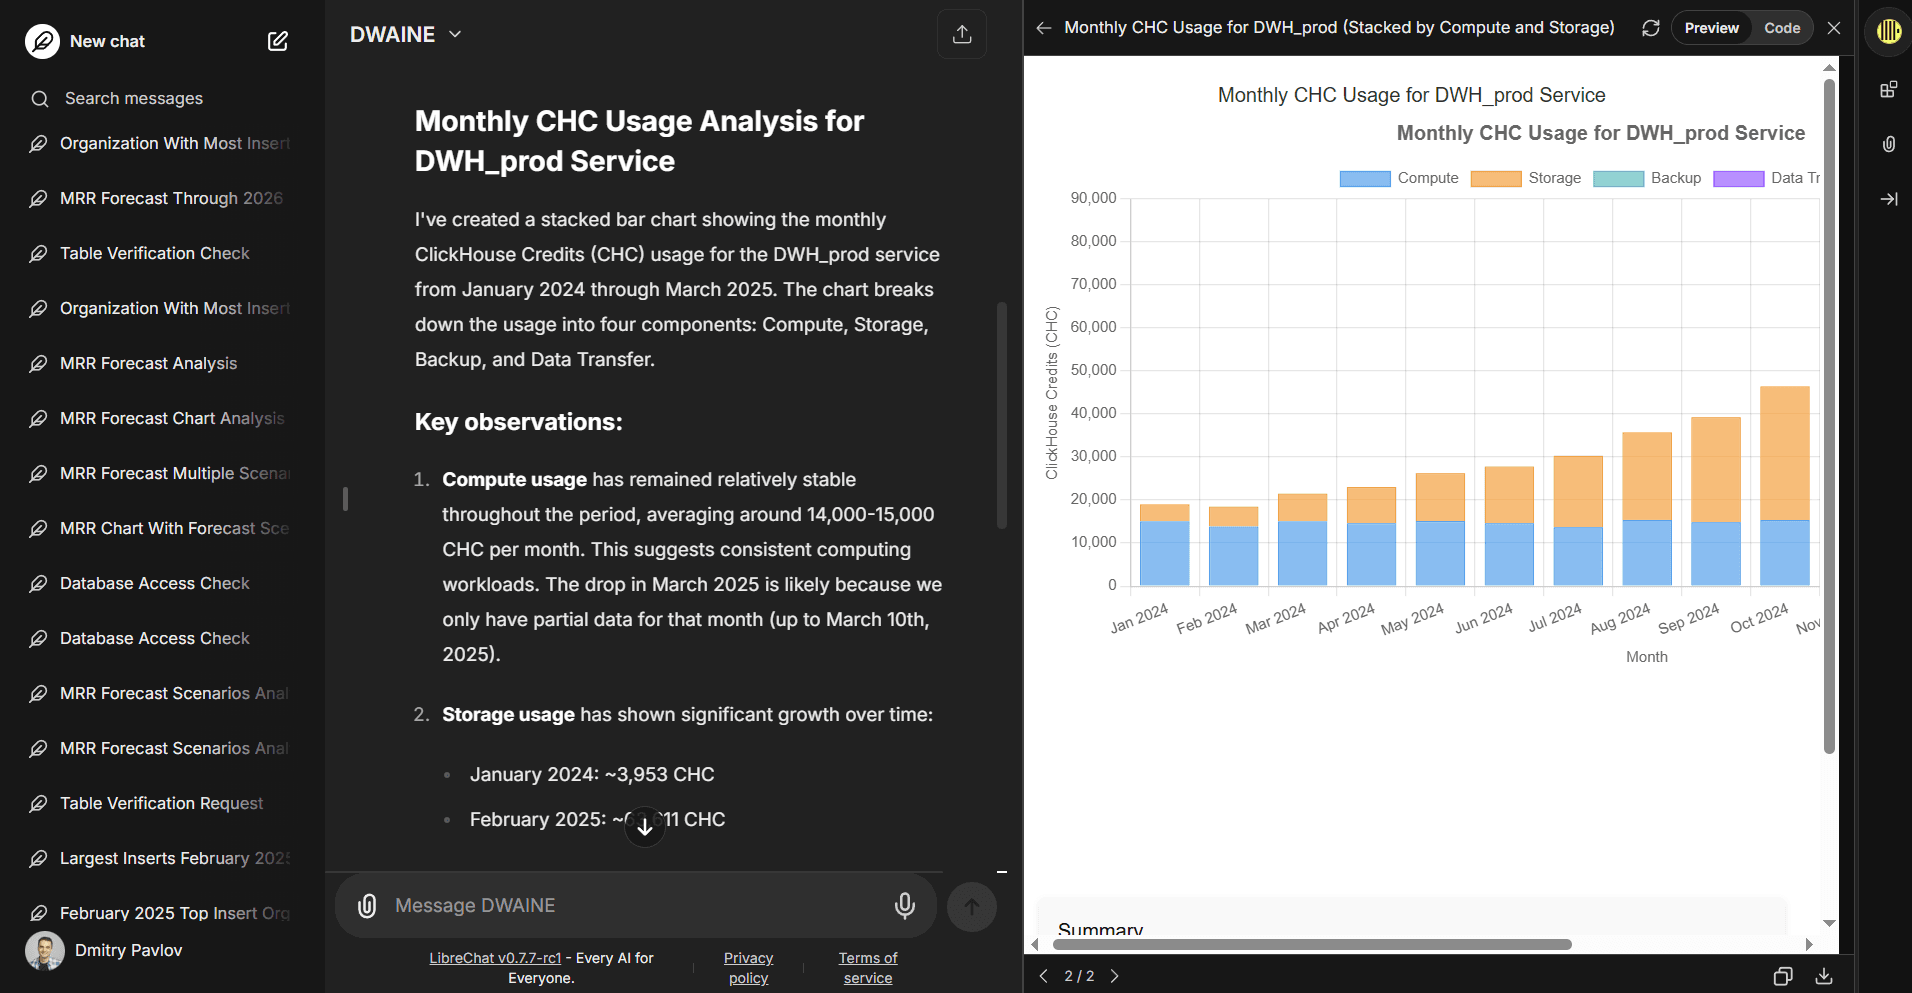Open the Privacy policy link

pyautogui.click(x=748, y=968)
